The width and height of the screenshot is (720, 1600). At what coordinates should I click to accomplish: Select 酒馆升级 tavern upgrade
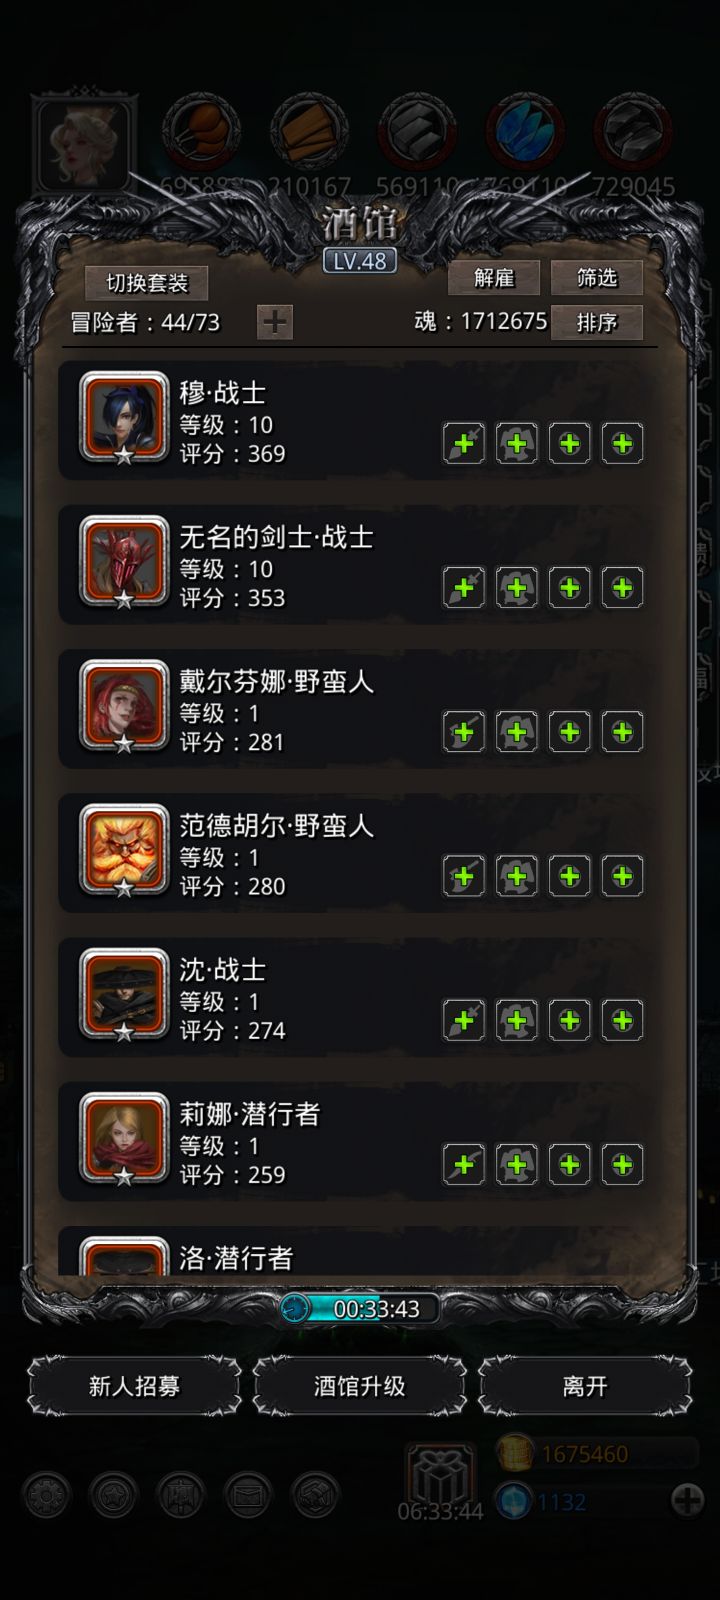[x=360, y=1386]
